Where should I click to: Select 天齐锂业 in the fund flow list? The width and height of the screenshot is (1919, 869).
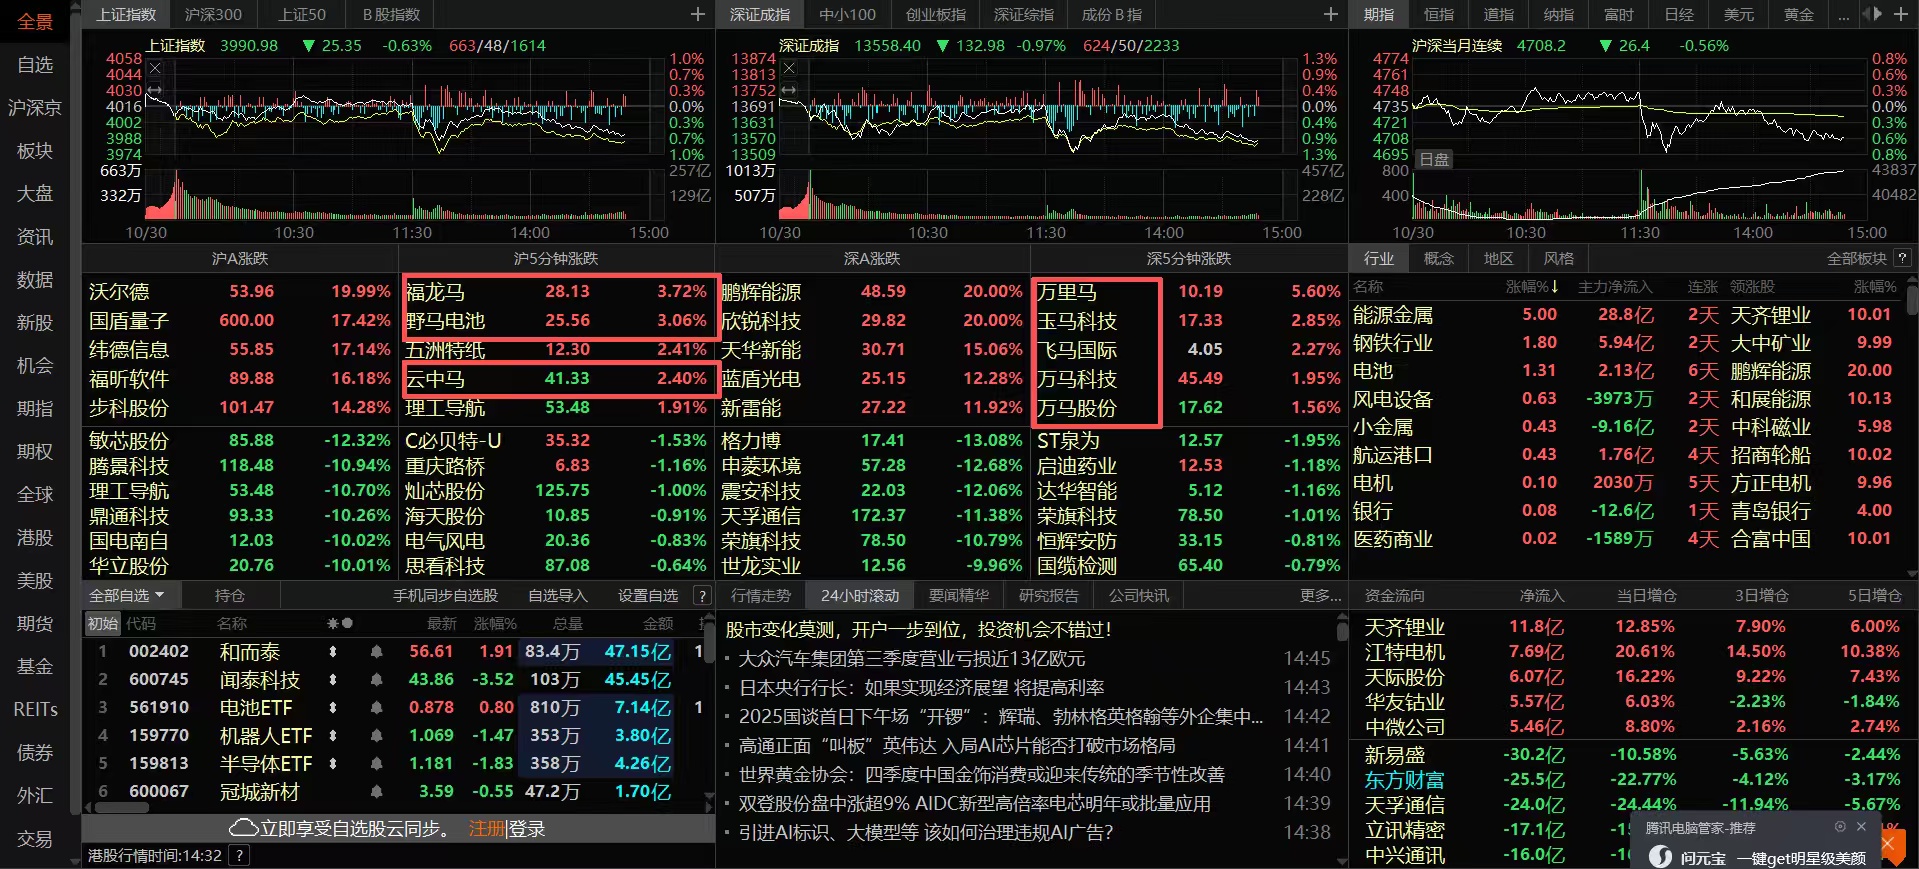tap(1404, 626)
